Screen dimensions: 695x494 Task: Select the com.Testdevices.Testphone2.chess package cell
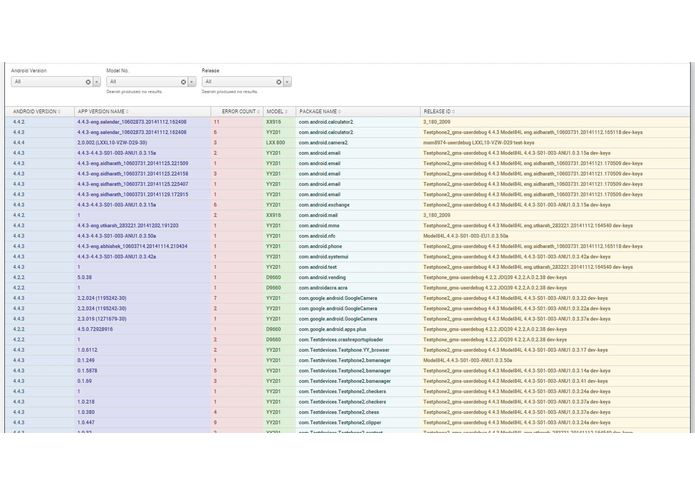(358, 412)
